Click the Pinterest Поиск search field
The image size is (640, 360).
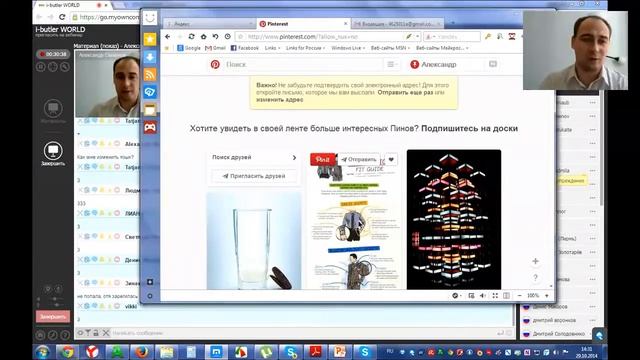pos(303,64)
